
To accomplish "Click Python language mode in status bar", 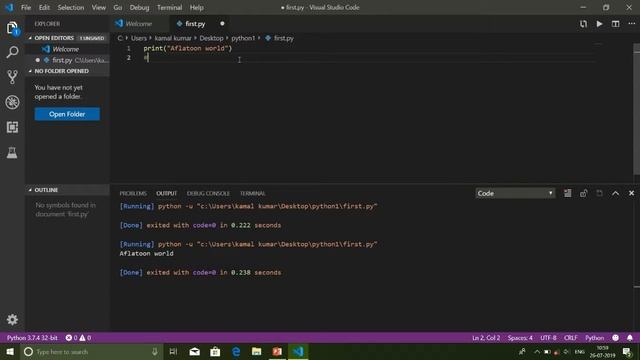I will click(x=594, y=338).
